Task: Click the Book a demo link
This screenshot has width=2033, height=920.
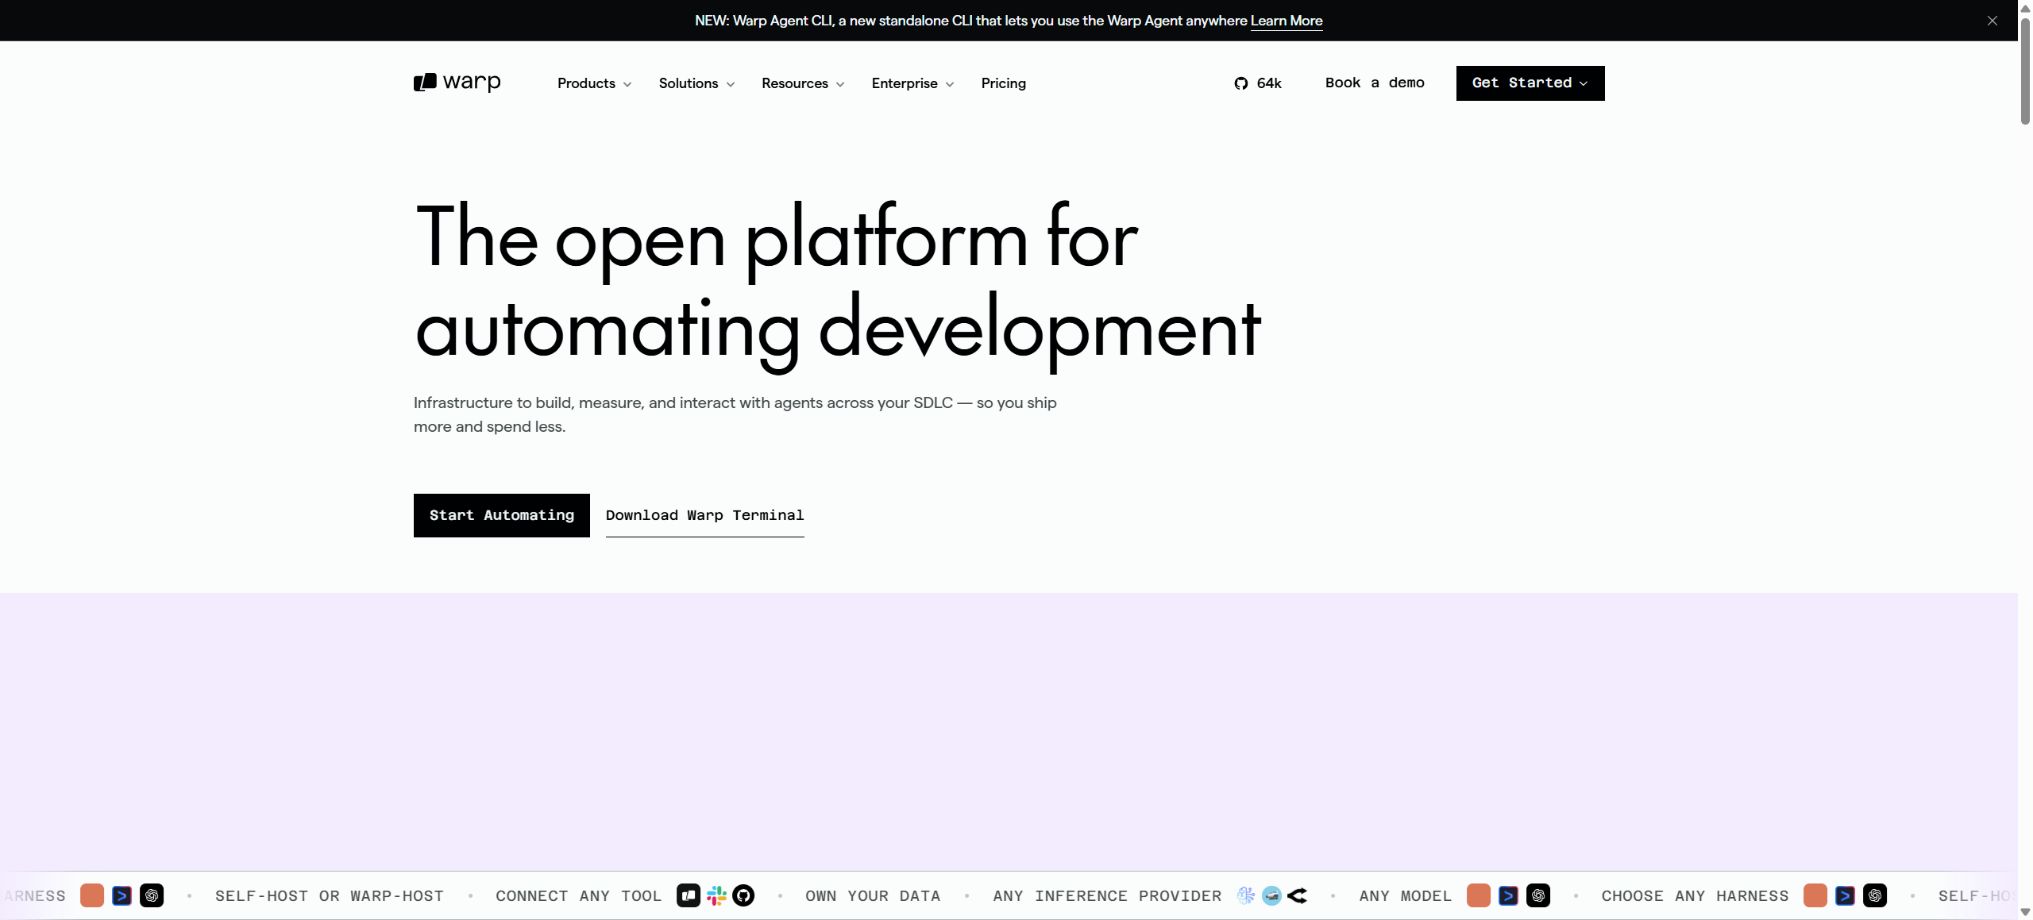Action: click(x=1375, y=83)
